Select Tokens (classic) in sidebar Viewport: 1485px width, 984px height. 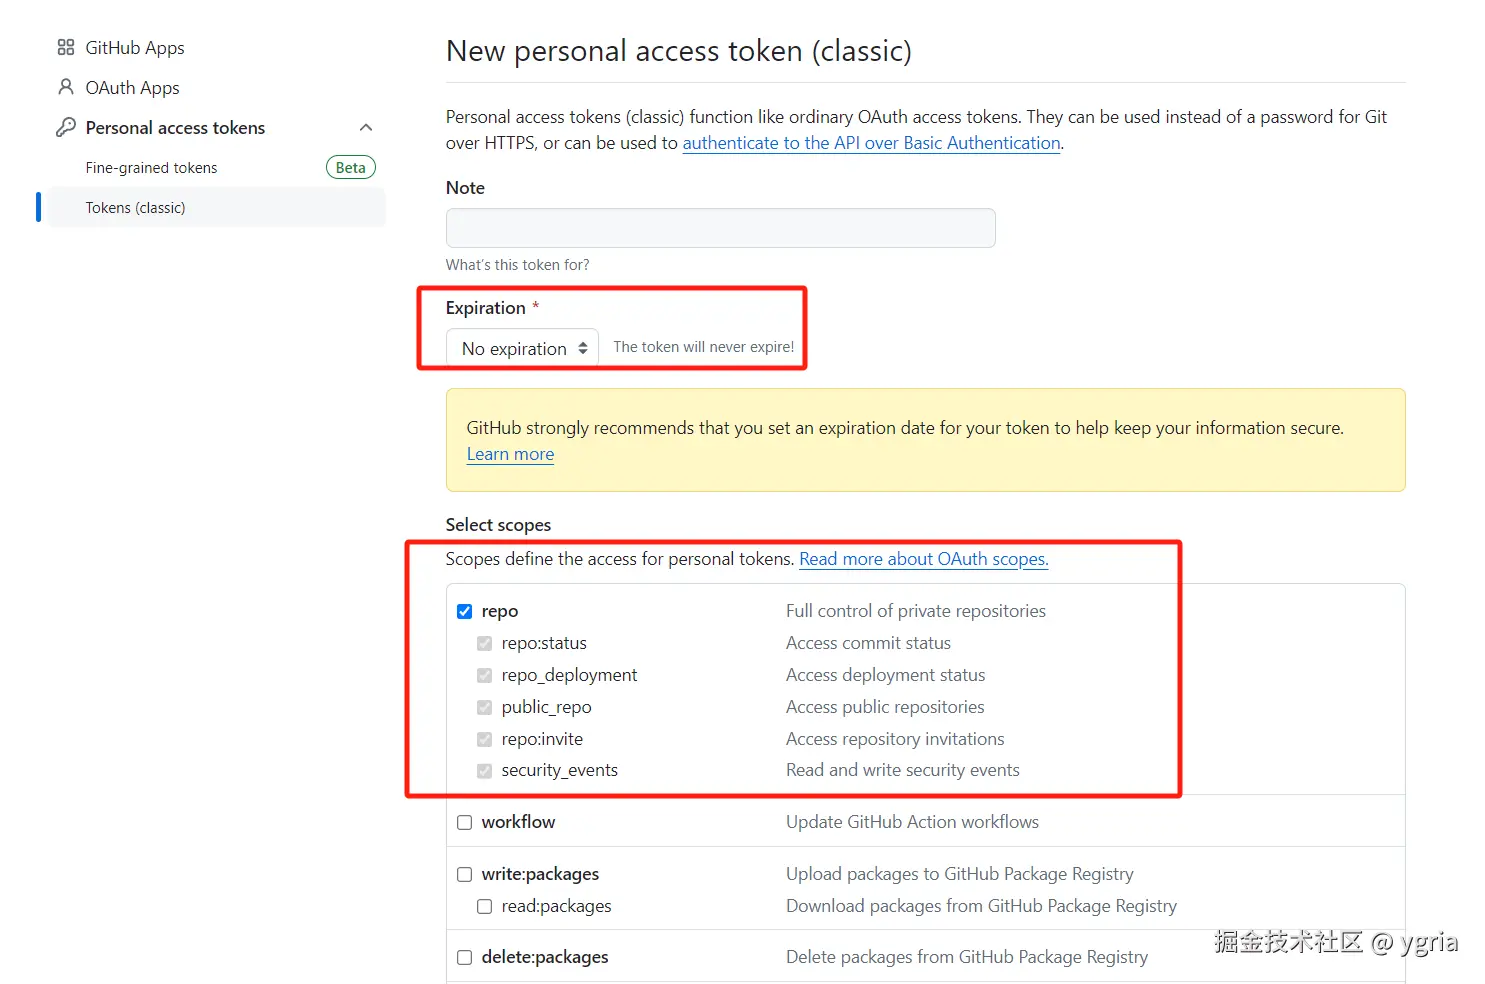tap(216, 207)
